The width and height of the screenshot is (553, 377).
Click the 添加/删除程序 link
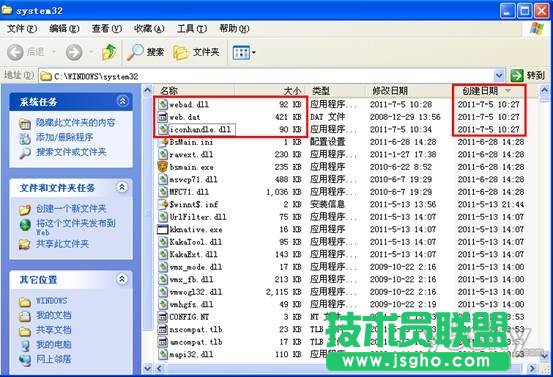(x=65, y=137)
